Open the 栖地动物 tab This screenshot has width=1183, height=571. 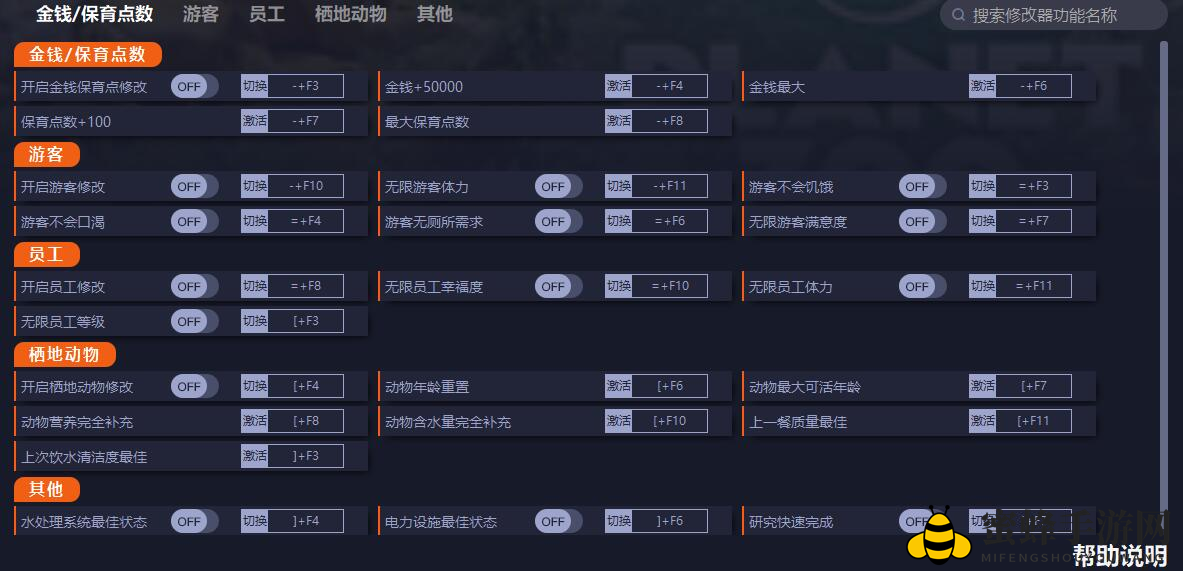[350, 14]
